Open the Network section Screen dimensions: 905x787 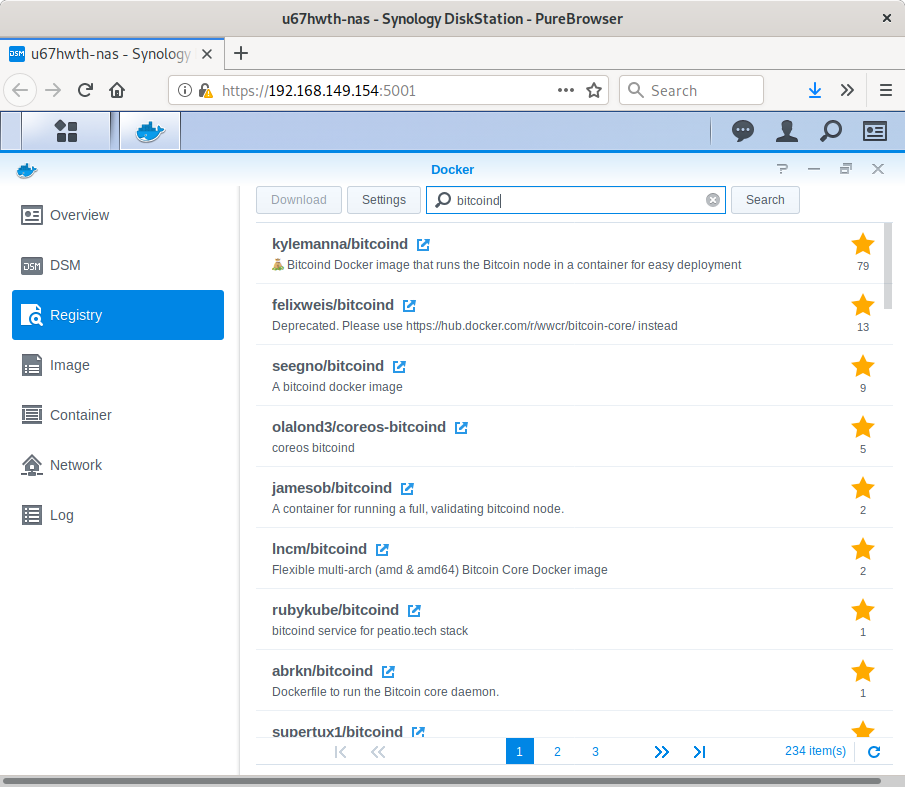click(118, 465)
